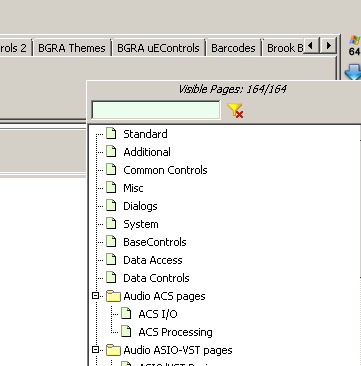361x366 pixels.
Task: Click the ACS Processing page icon
Action: pos(126,332)
